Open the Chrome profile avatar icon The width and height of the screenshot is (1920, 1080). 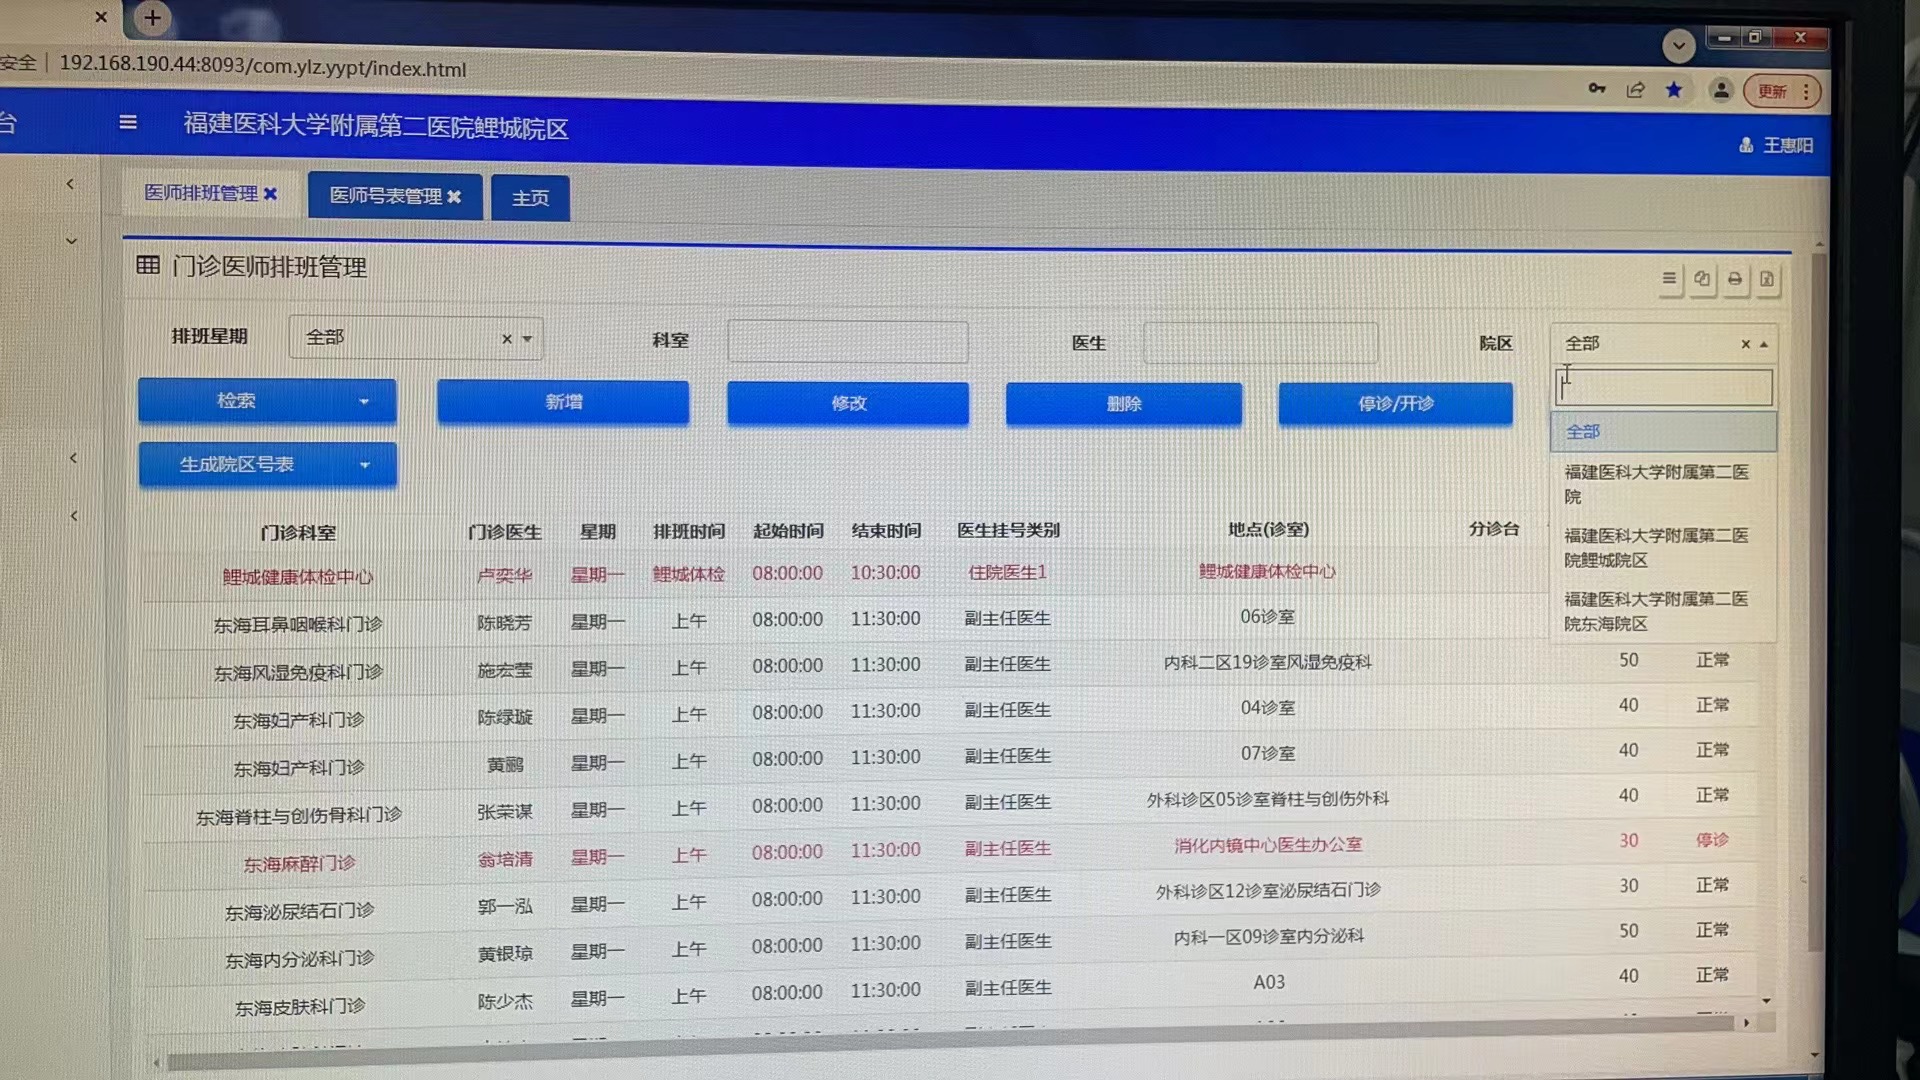tap(1721, 91)
